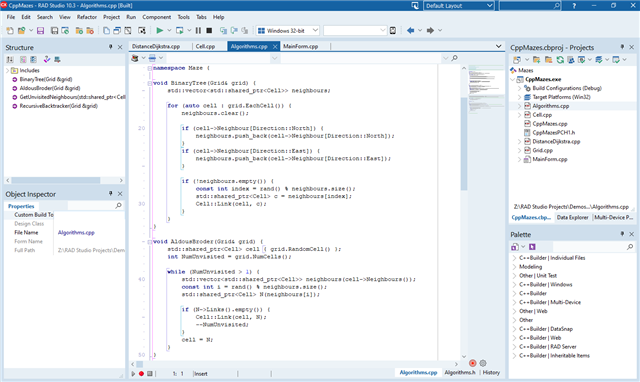640x382 pixels.
Task: Toggle the pushpin on the Projects panel
Action: (622, 47)
